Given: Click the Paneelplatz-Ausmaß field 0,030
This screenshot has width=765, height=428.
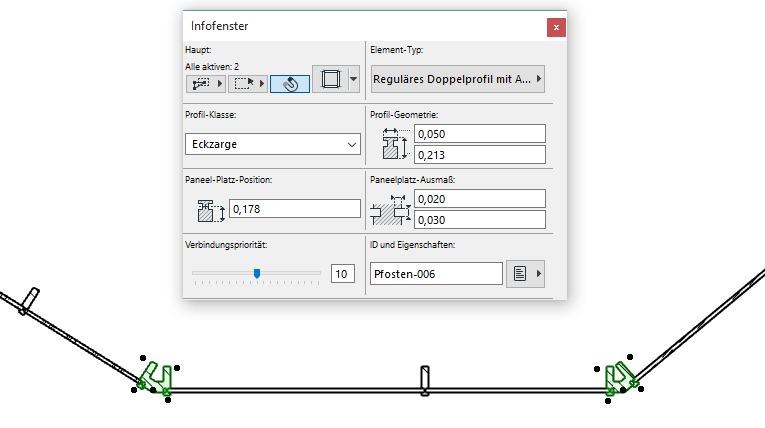Looking at the screenshot, I should pyautogui.click(x=480, y=220).
